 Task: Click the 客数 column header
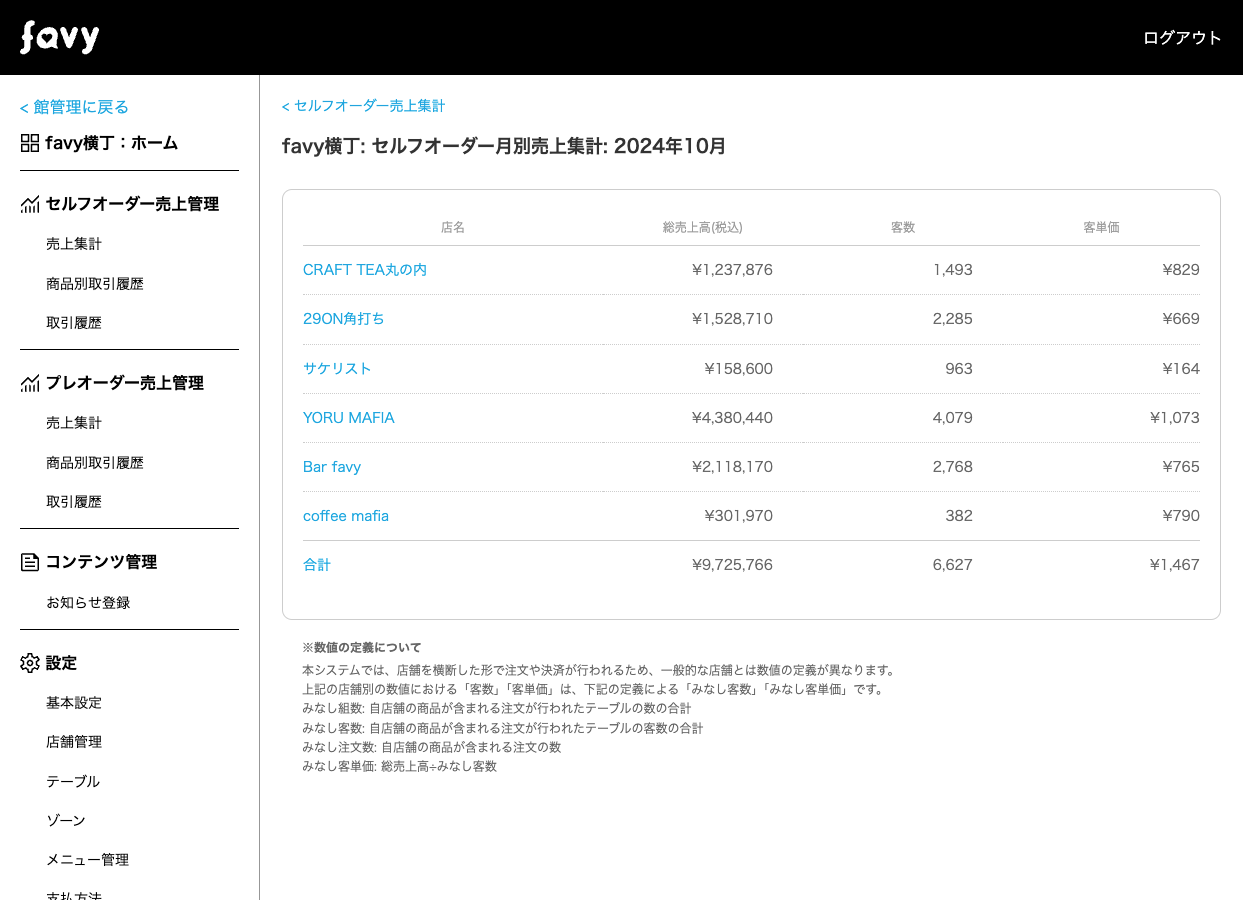(903, 228)
